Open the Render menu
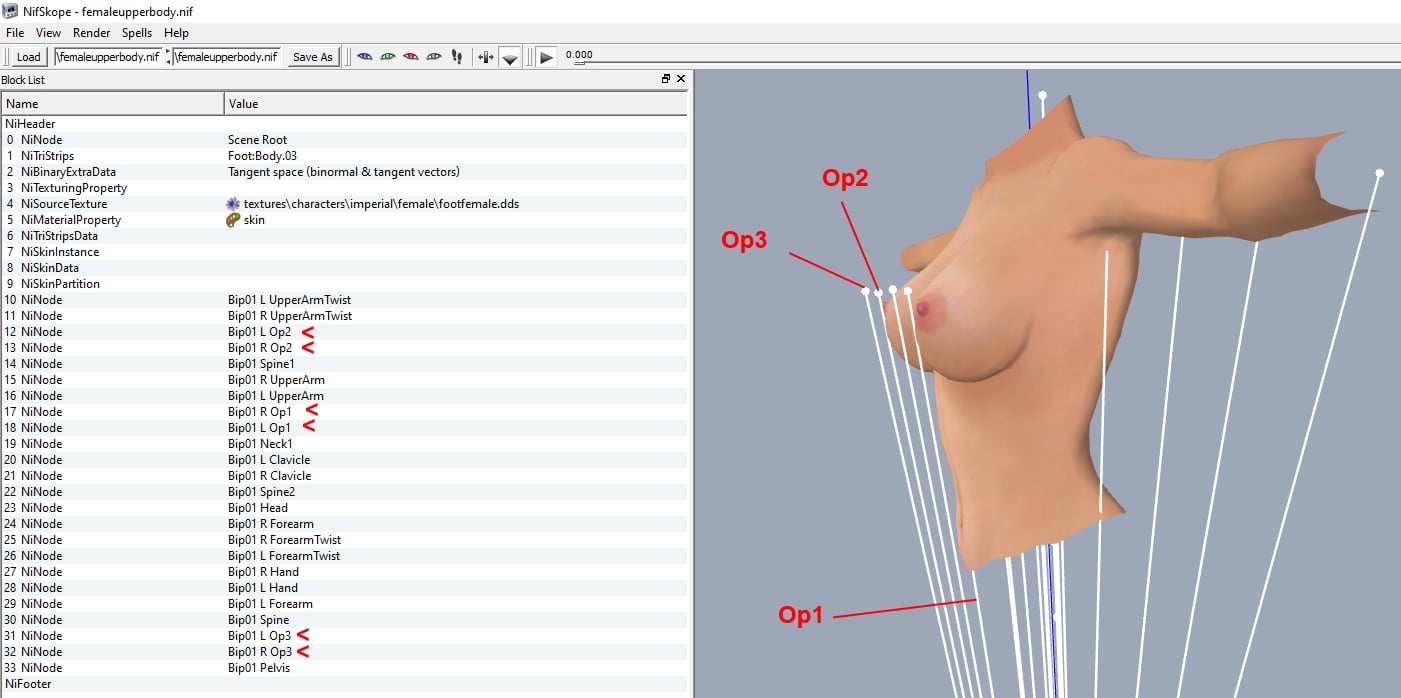The height and width of the screenshot is (698, 1401). (92, 33)
